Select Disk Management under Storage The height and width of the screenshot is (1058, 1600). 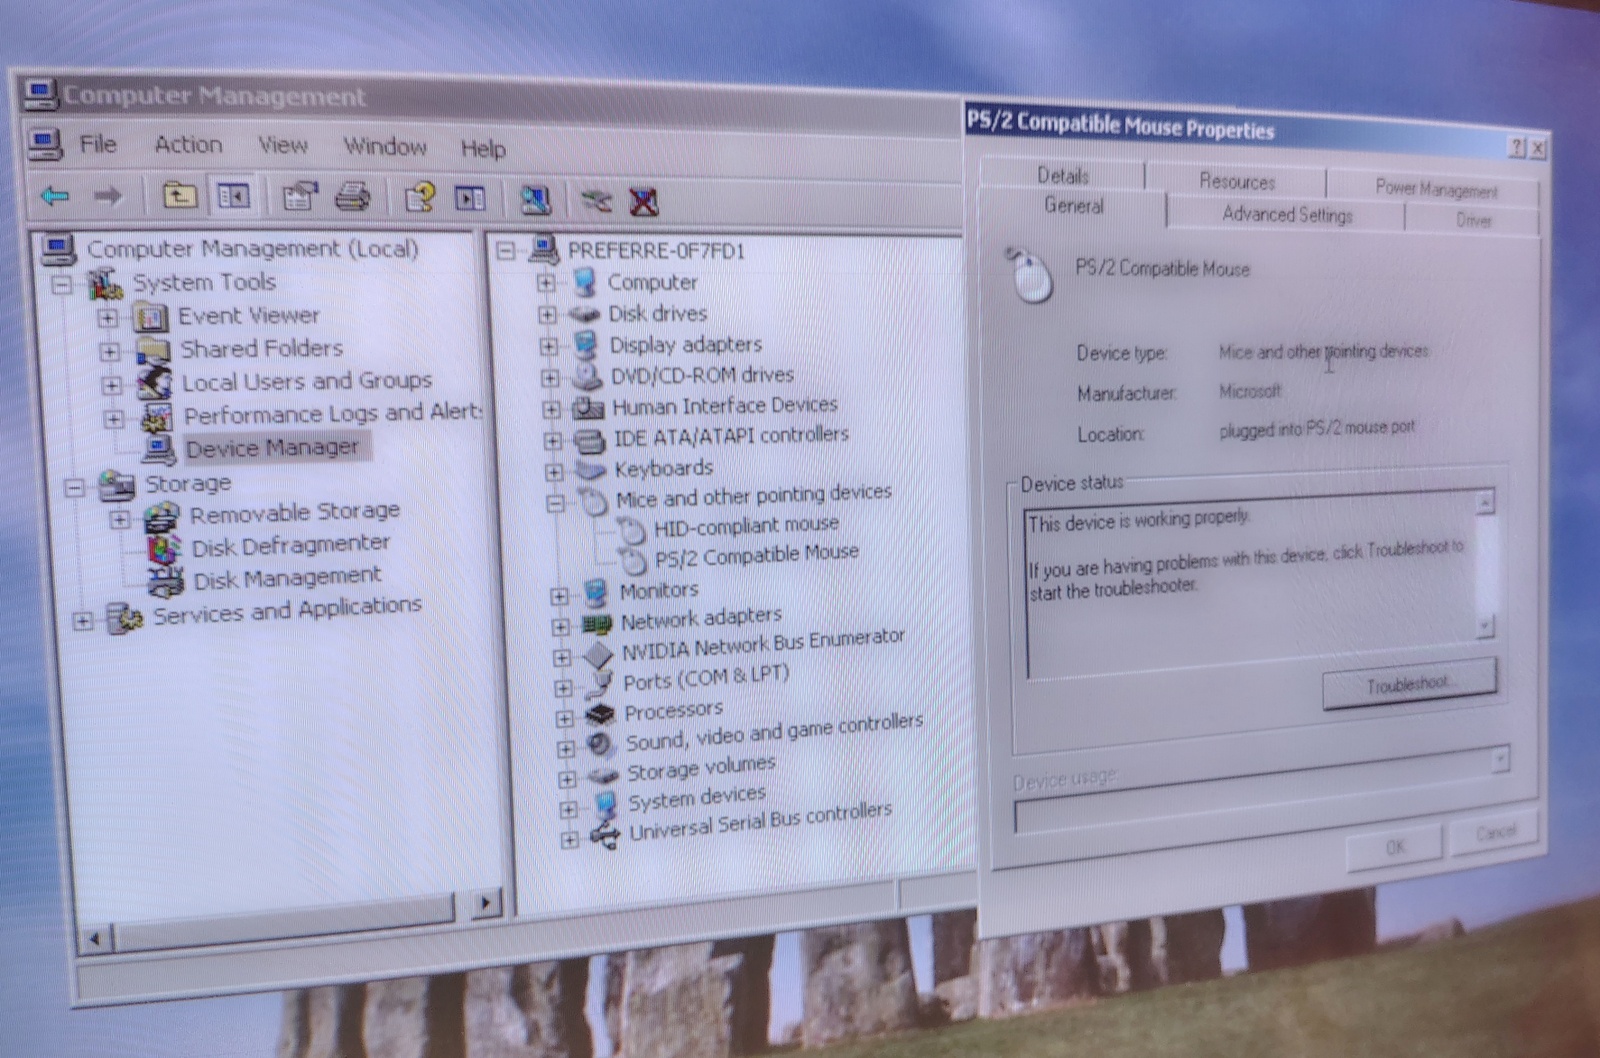(x=286, y=578)
